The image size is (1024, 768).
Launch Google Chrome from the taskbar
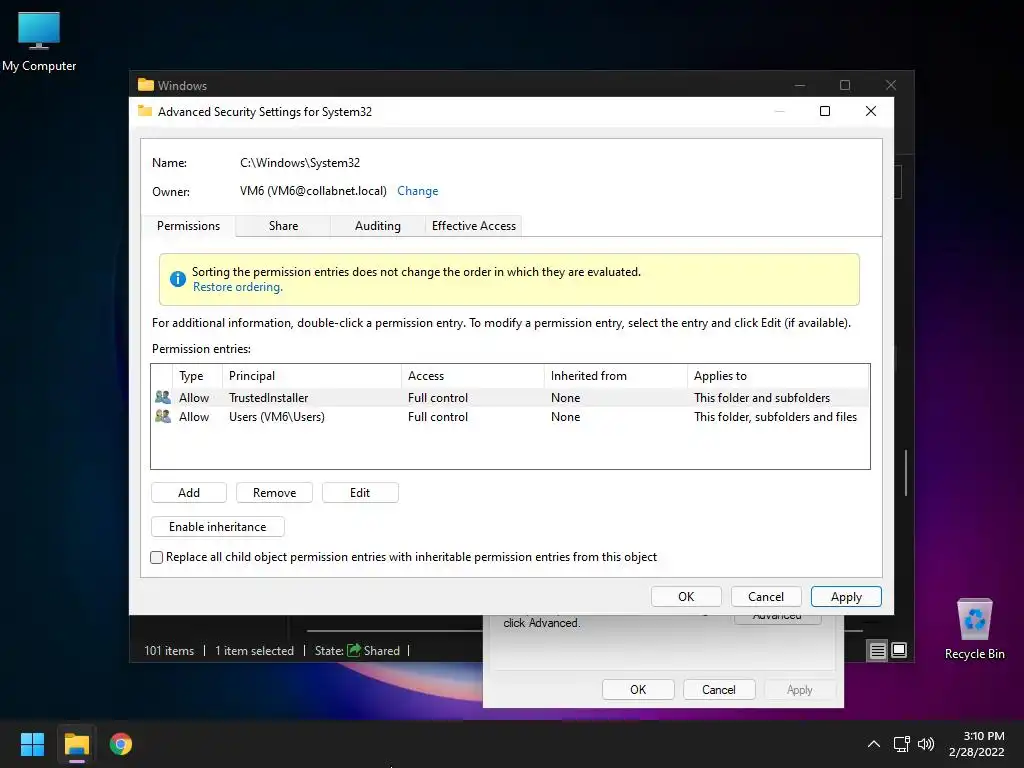[x=121, y=744]
